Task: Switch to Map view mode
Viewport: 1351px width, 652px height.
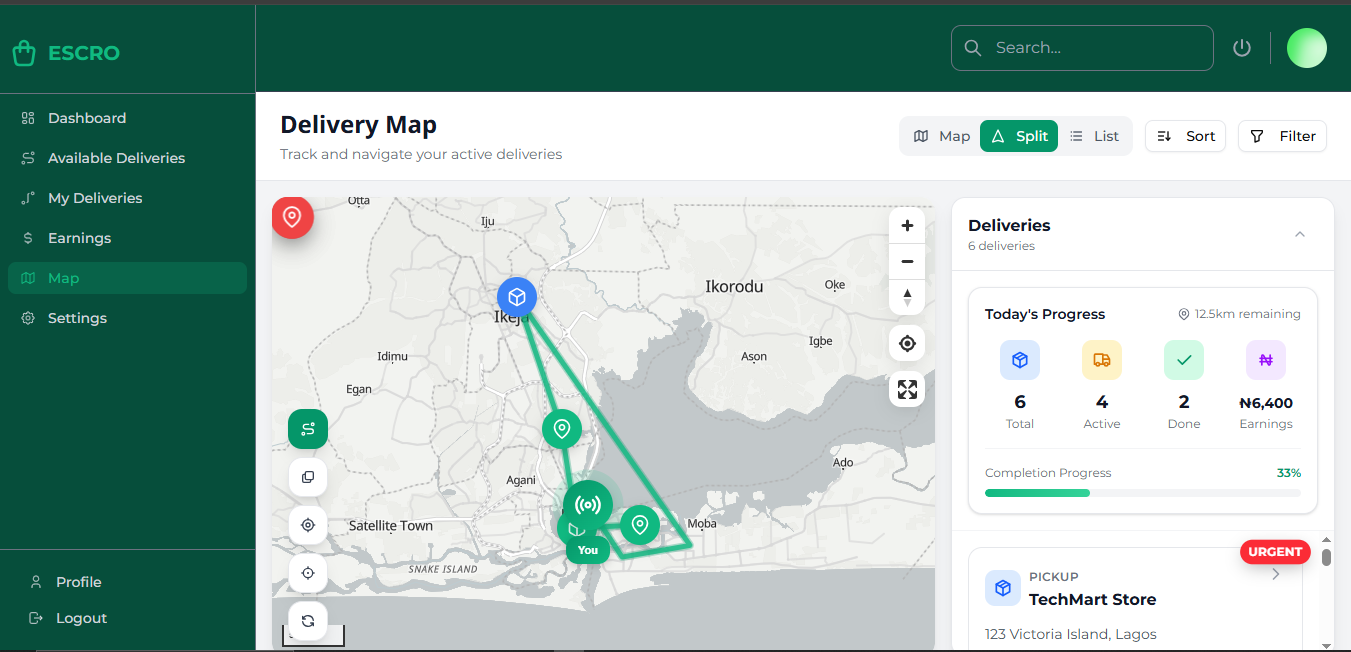Action: 941,136
